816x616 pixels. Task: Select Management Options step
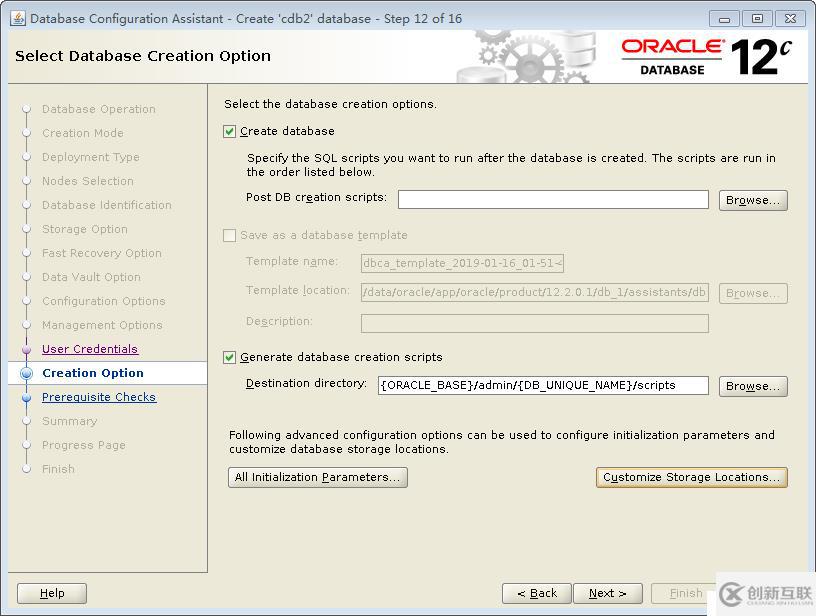tap(103, 325)
